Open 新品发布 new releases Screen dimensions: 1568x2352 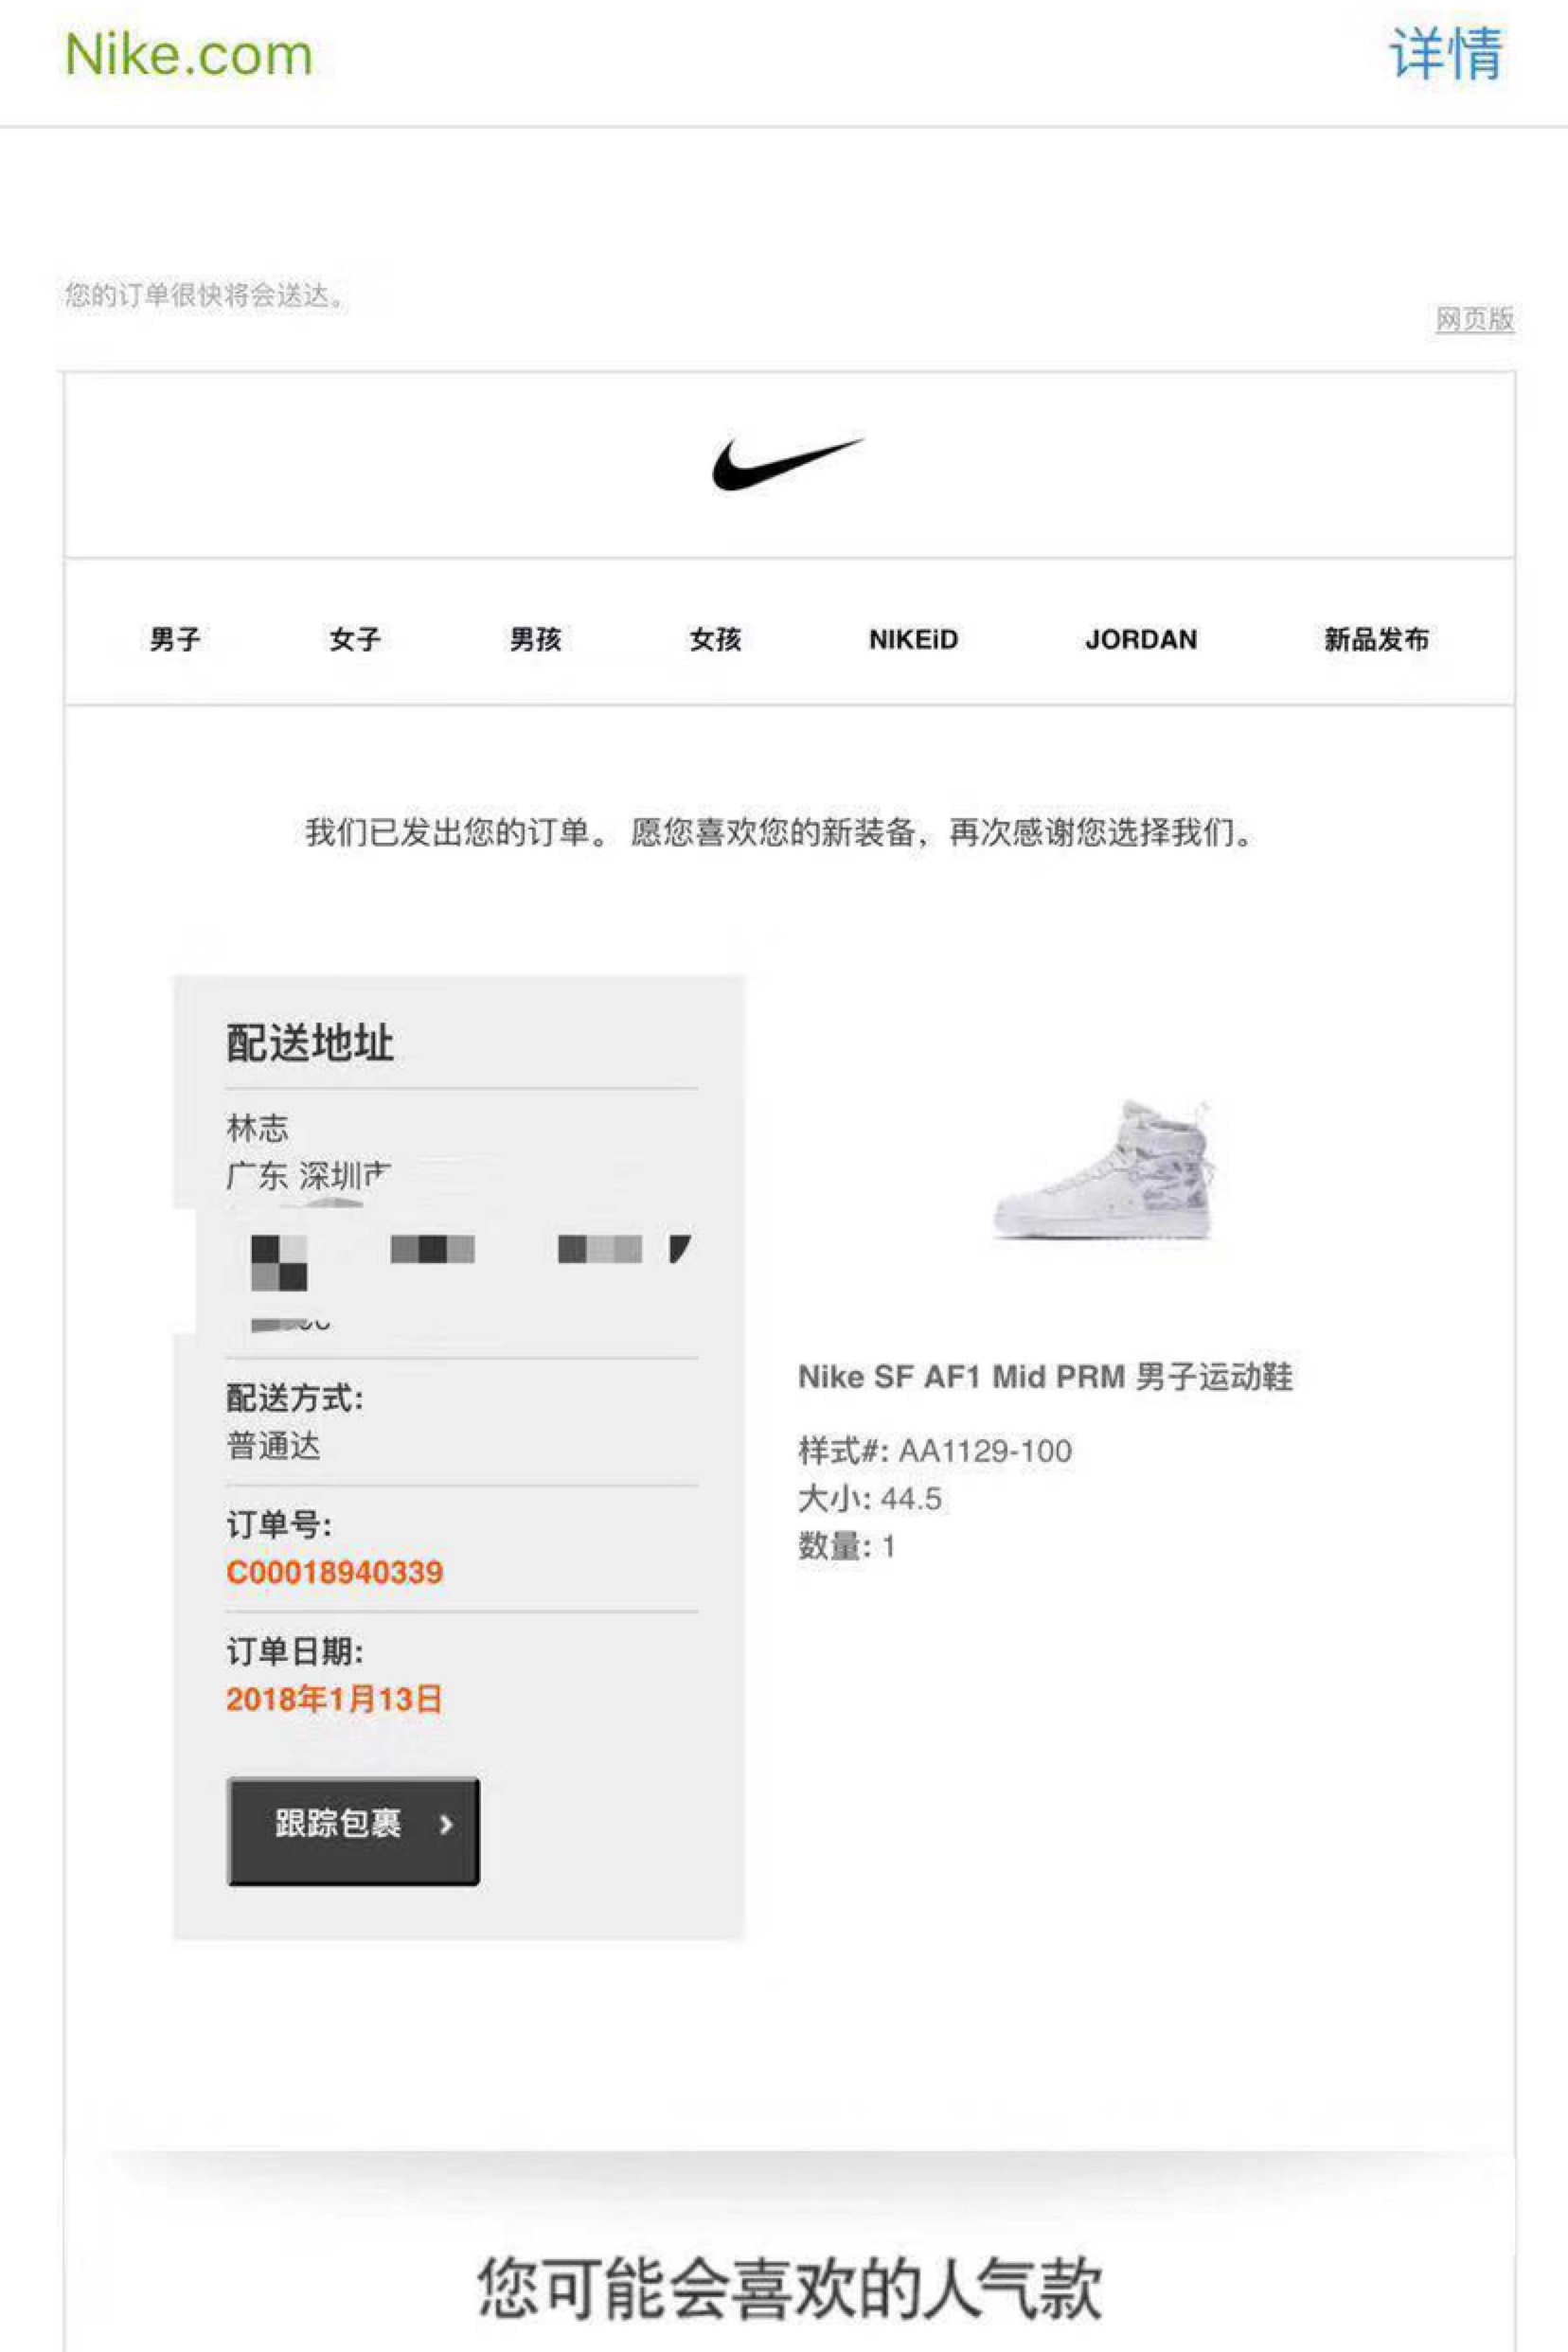point(1376,639)
